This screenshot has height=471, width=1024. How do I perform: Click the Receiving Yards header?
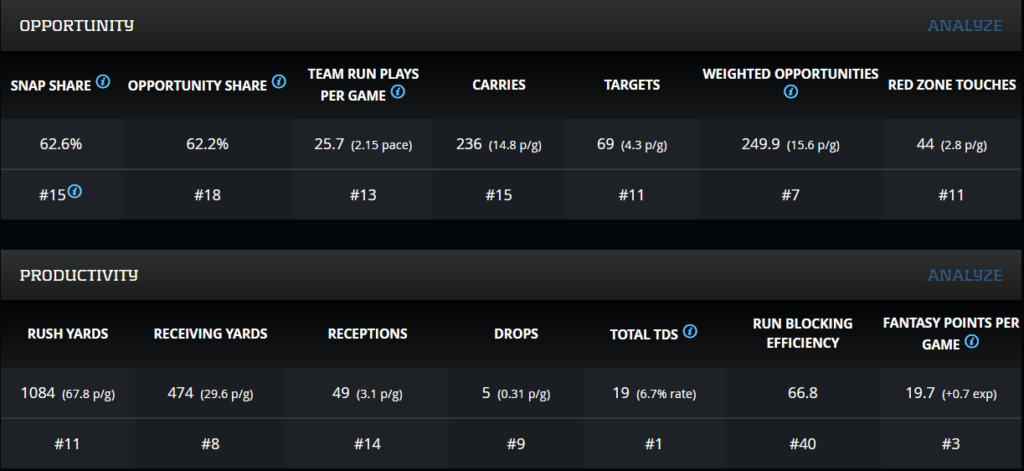210,334
